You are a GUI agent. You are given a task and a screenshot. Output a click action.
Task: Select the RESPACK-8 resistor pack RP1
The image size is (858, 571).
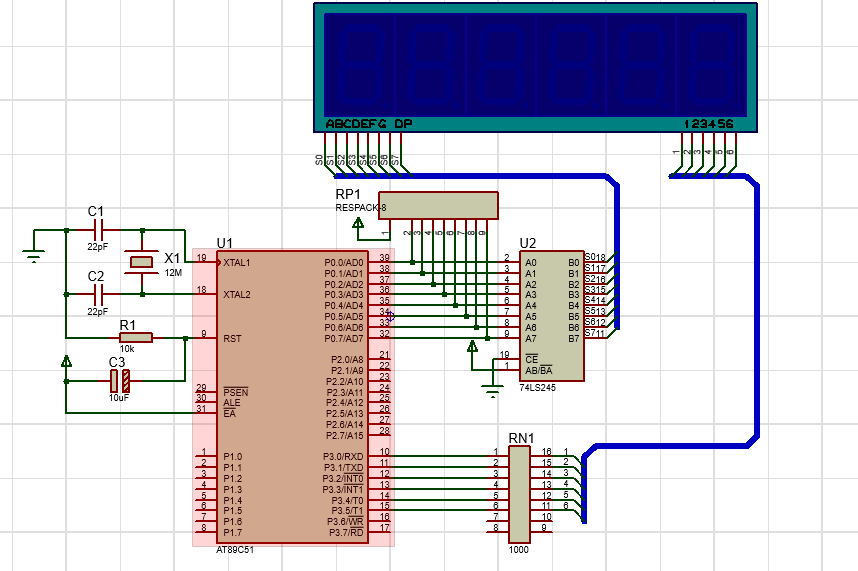(438, 205)
